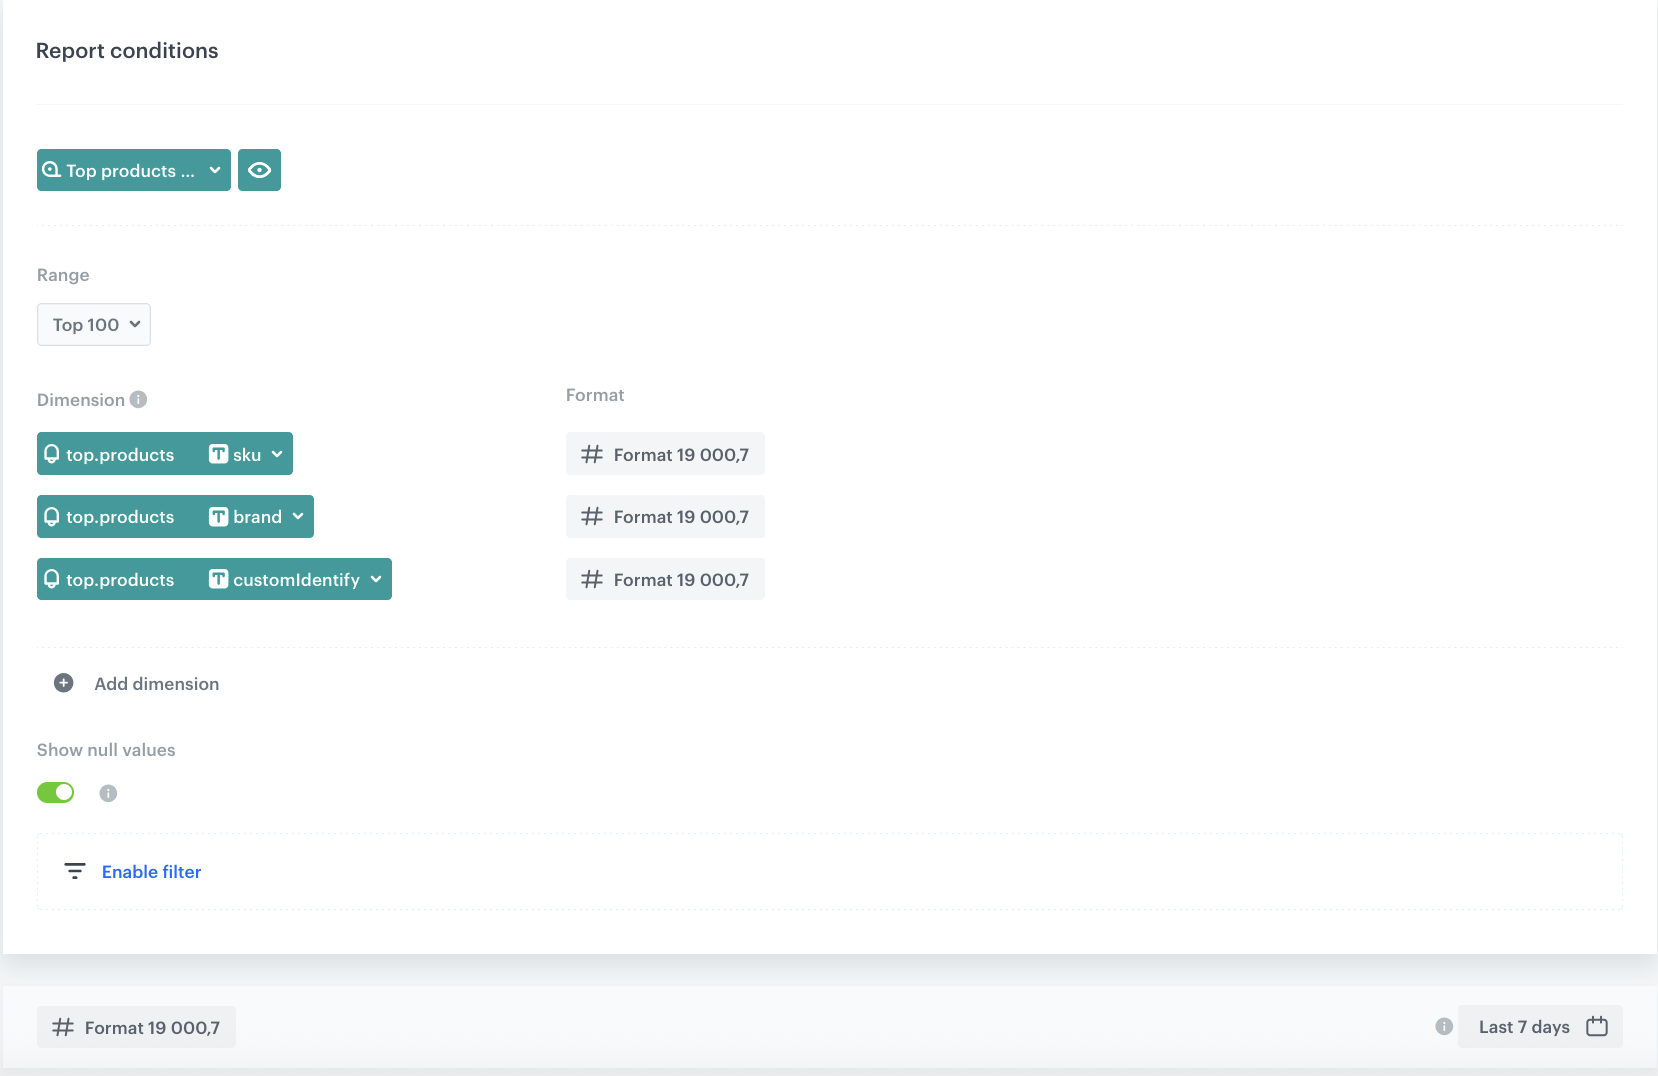Click top.products event in brand row

tap(110, 517)
